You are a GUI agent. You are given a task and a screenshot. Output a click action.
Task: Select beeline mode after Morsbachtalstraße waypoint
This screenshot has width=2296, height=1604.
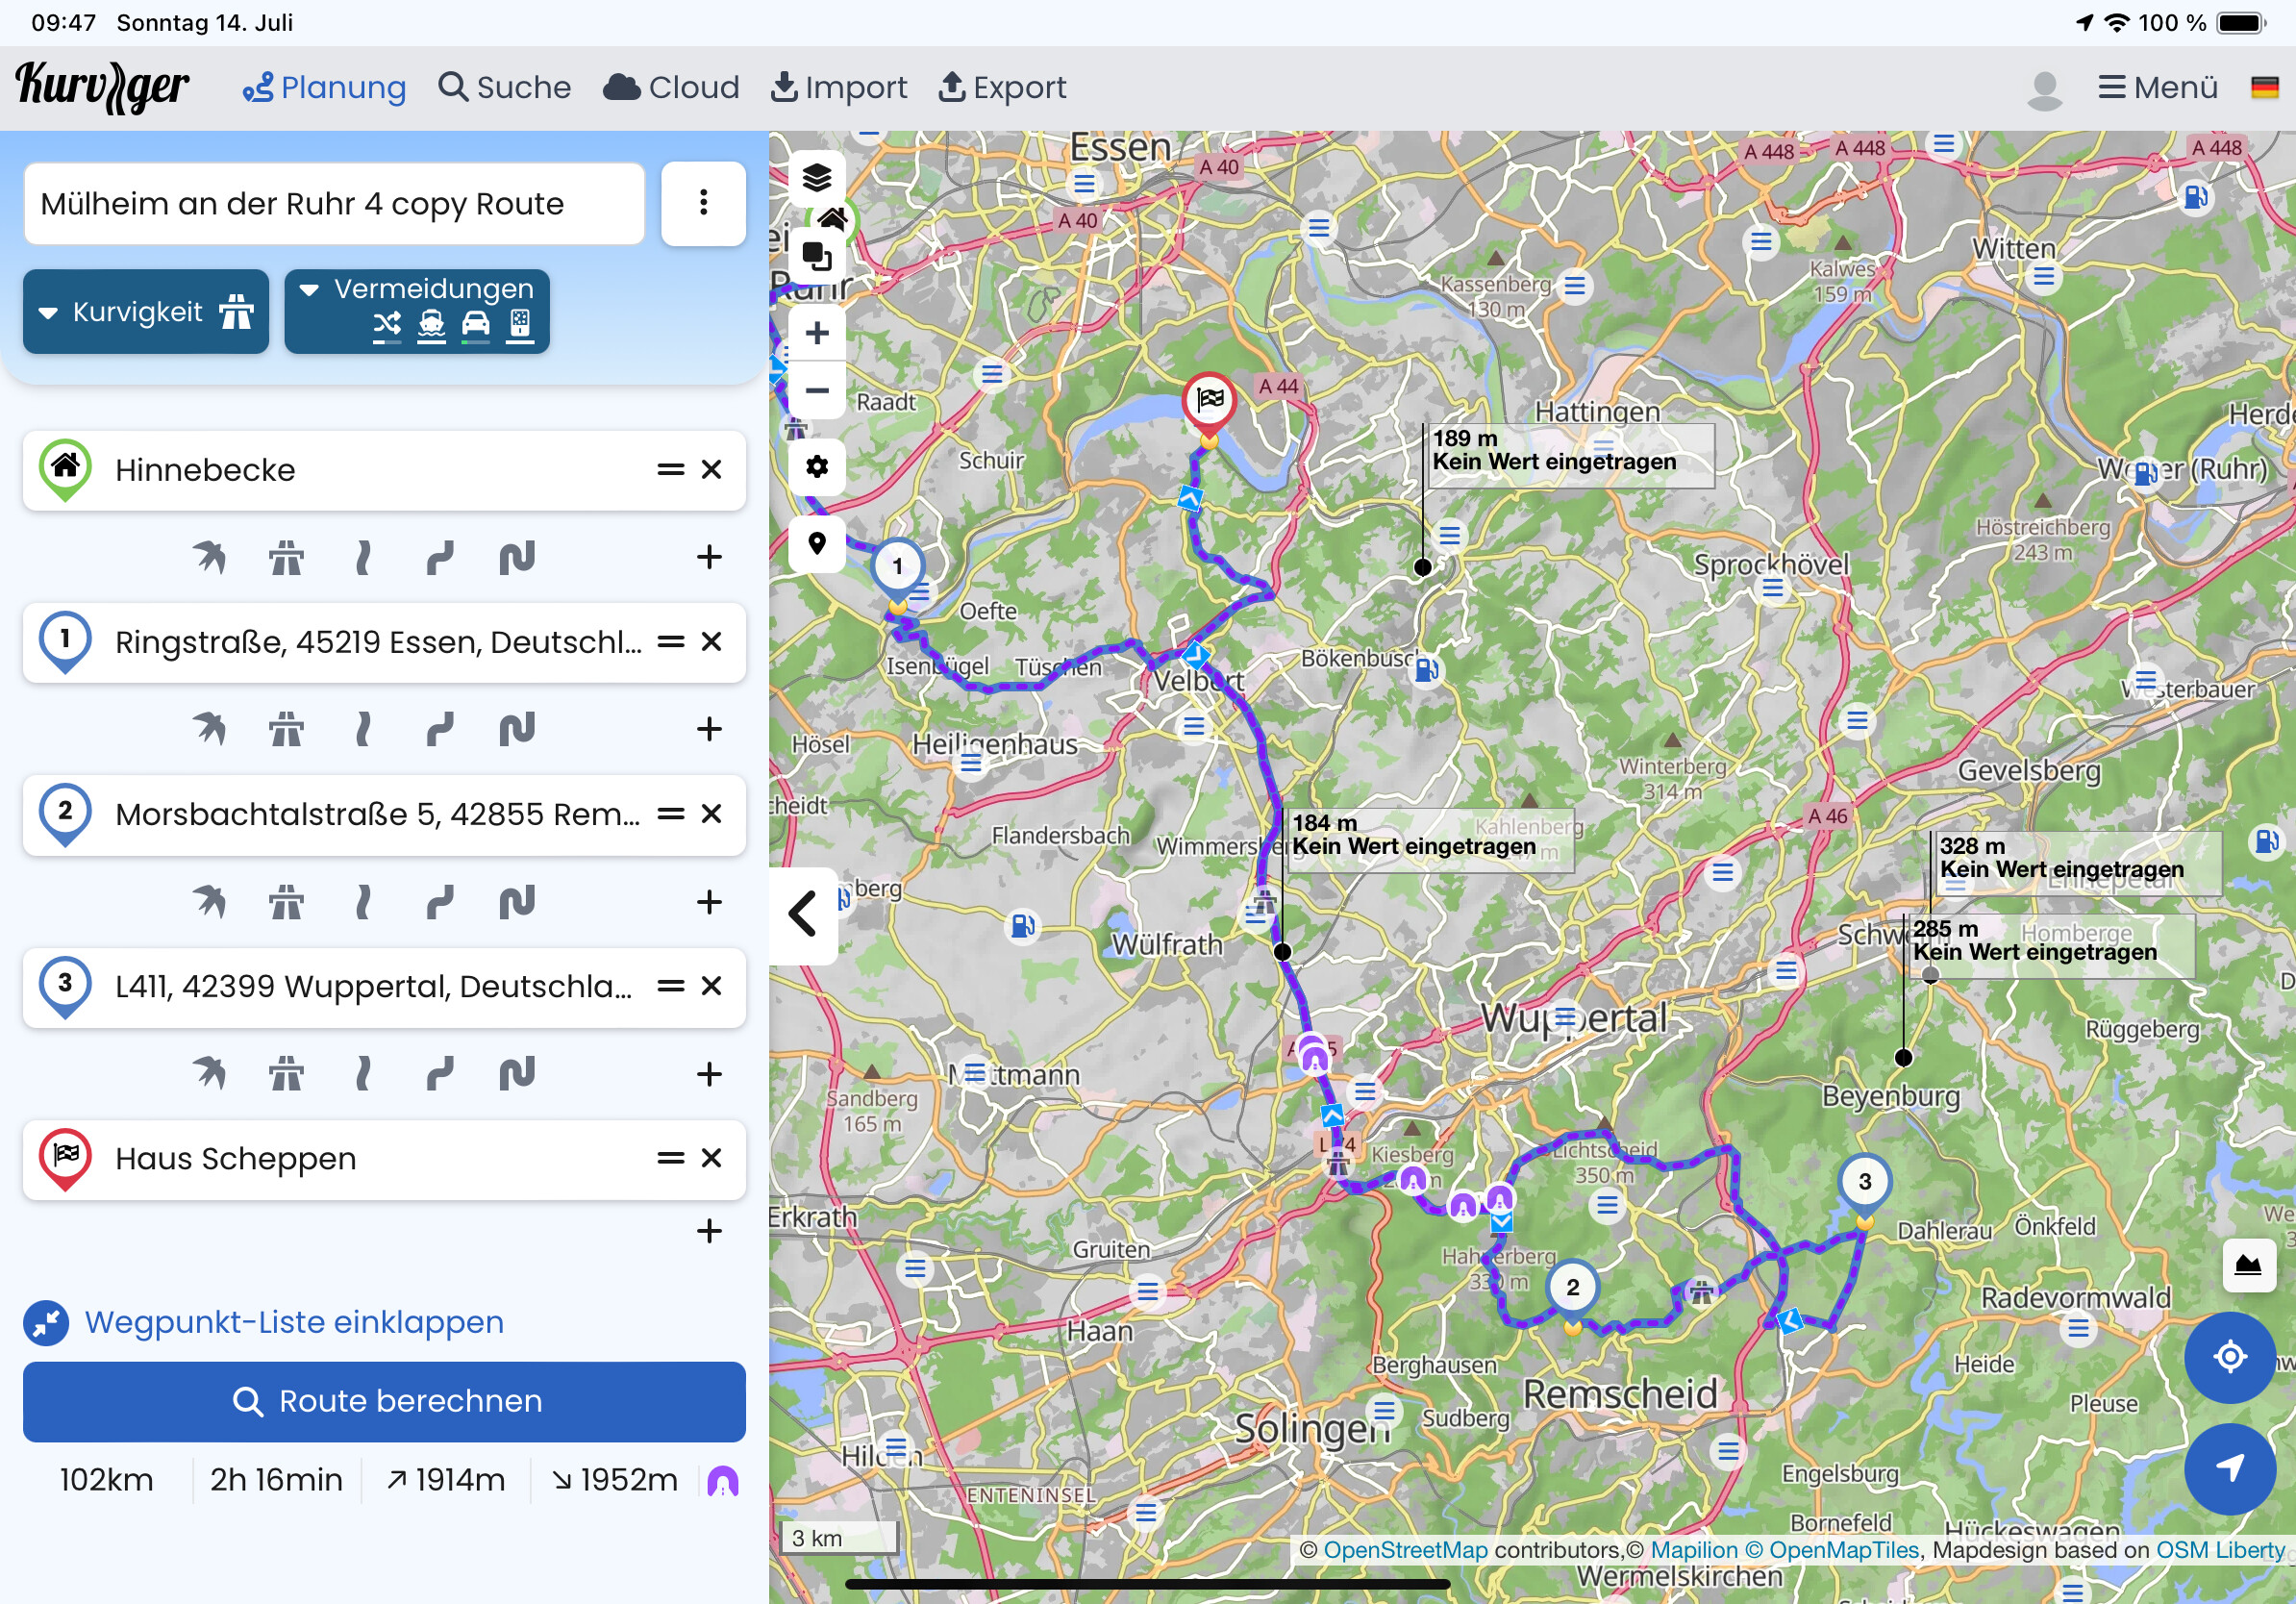(x=209, y=902)
